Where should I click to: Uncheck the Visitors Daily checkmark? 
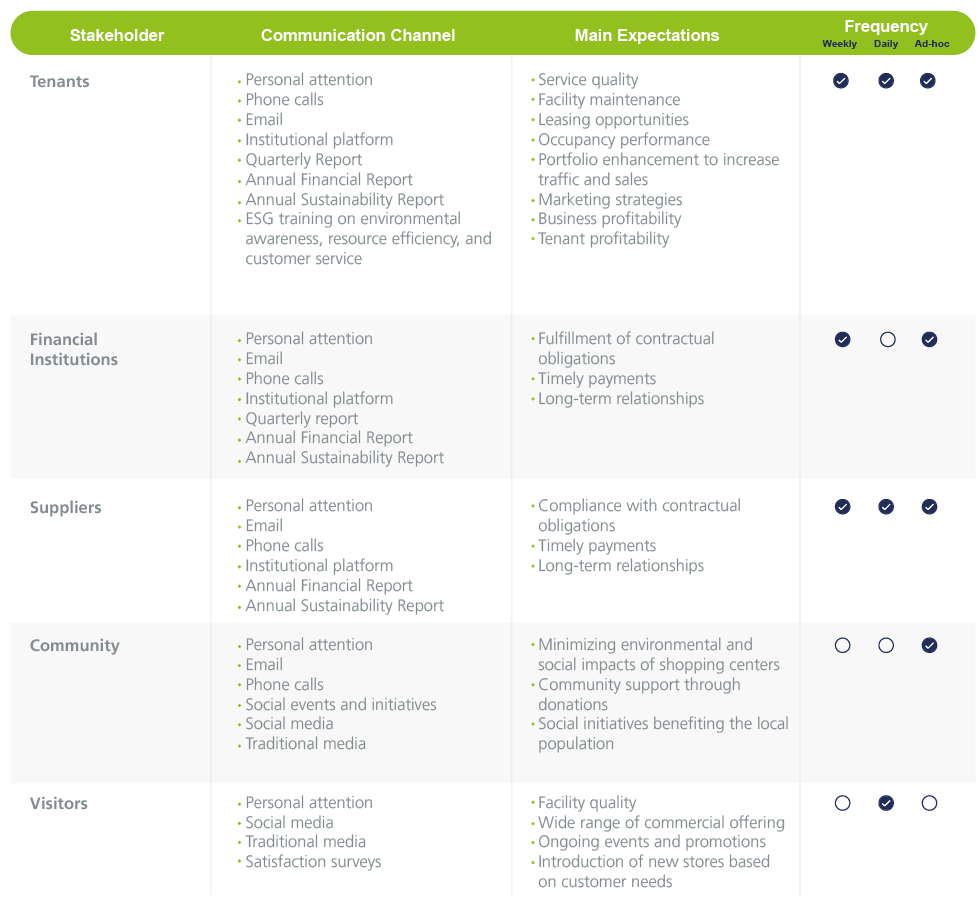pyautogui.click(x=886, y=803)
